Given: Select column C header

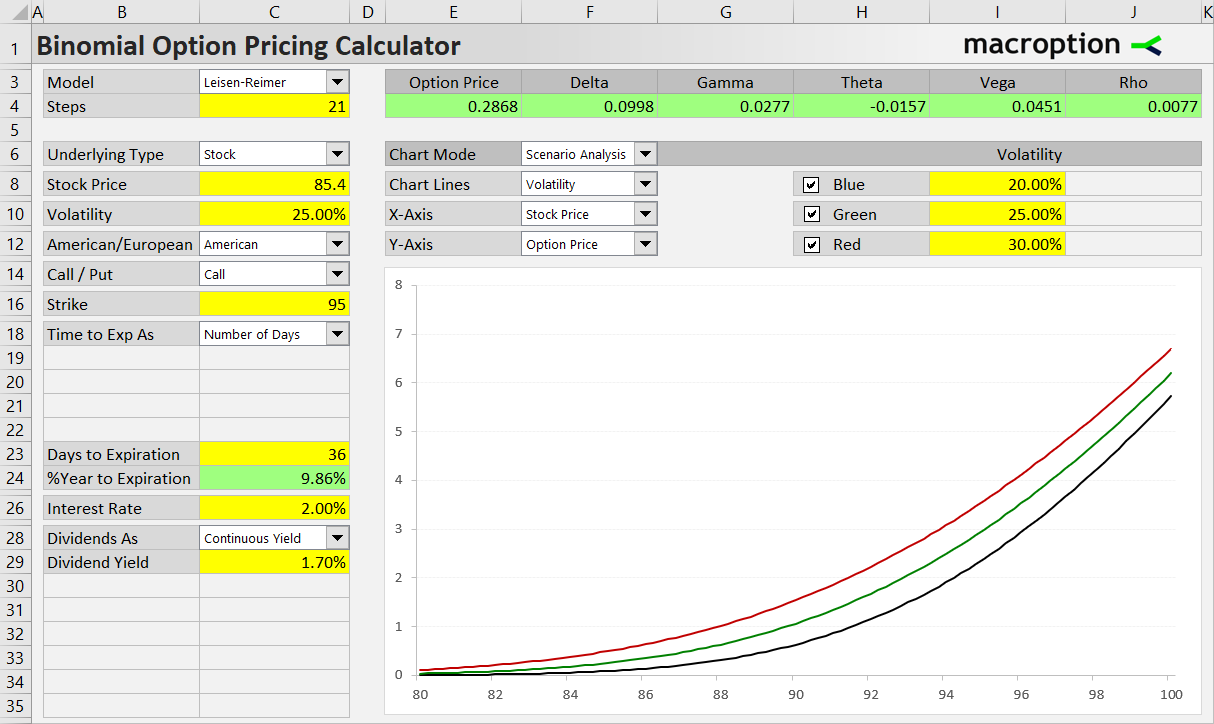Looking at the screenshot, I should click(x=275, y=12).
